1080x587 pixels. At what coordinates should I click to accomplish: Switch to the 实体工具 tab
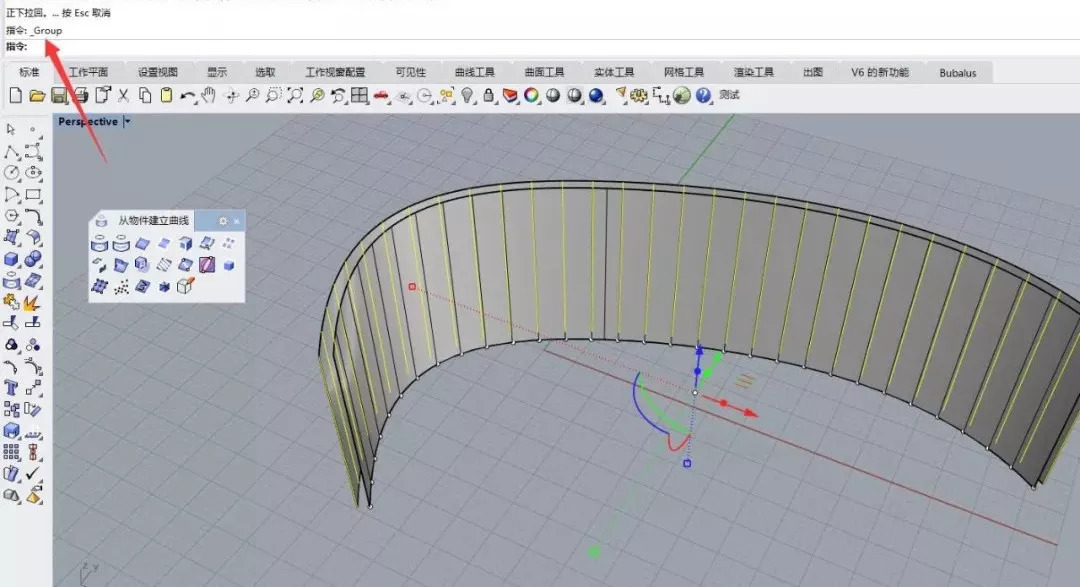coord(614,72)
